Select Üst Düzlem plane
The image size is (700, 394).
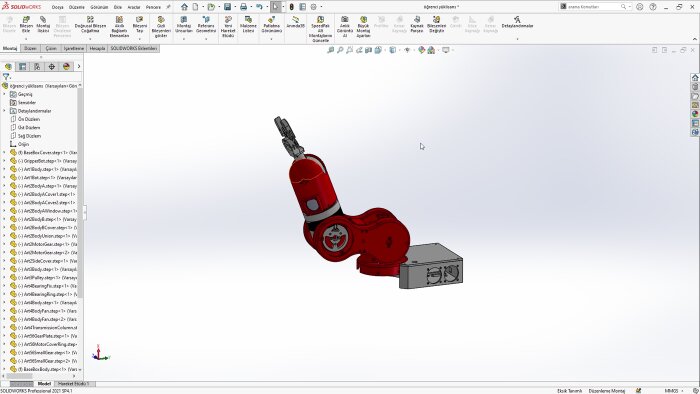coord(29,128)
